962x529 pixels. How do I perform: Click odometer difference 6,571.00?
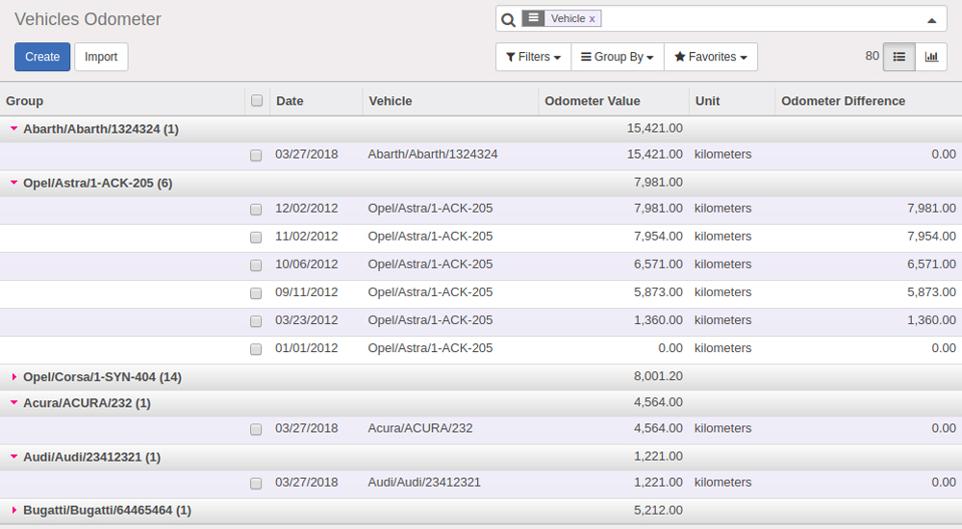[x=931, y=264]
